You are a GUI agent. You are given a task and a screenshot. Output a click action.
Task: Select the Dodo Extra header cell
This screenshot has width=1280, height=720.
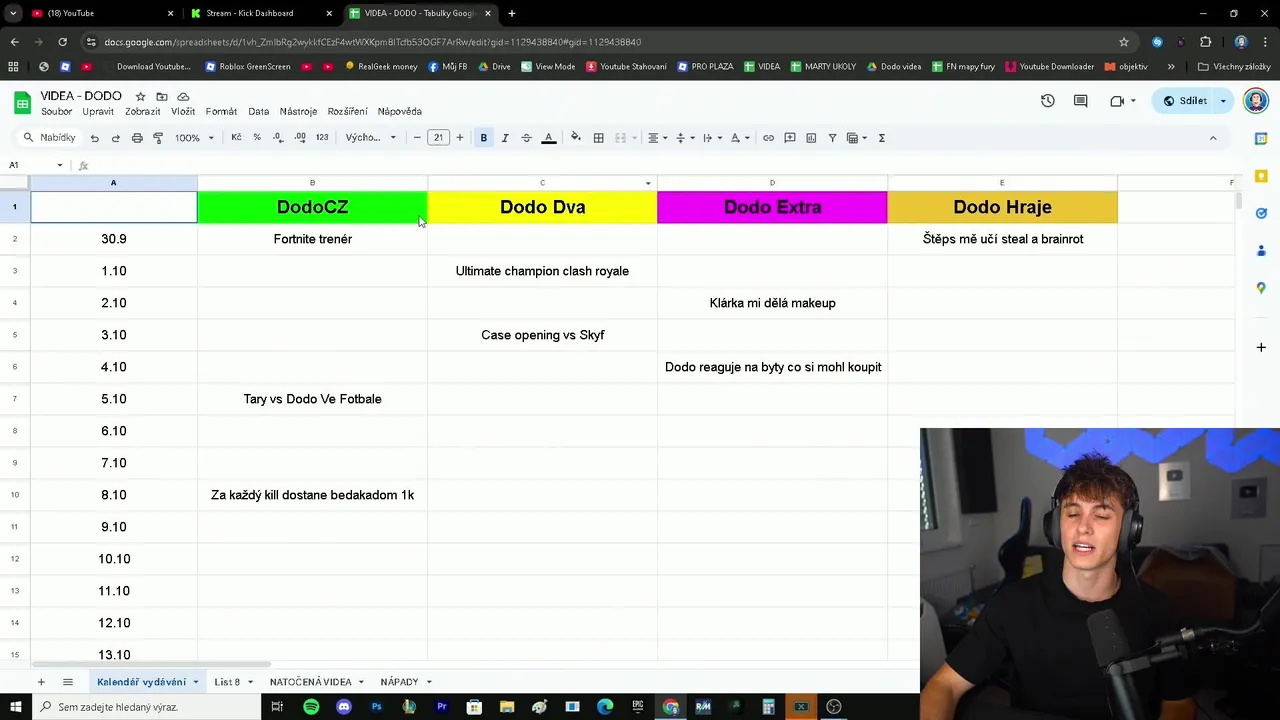(x=772, y=207)
